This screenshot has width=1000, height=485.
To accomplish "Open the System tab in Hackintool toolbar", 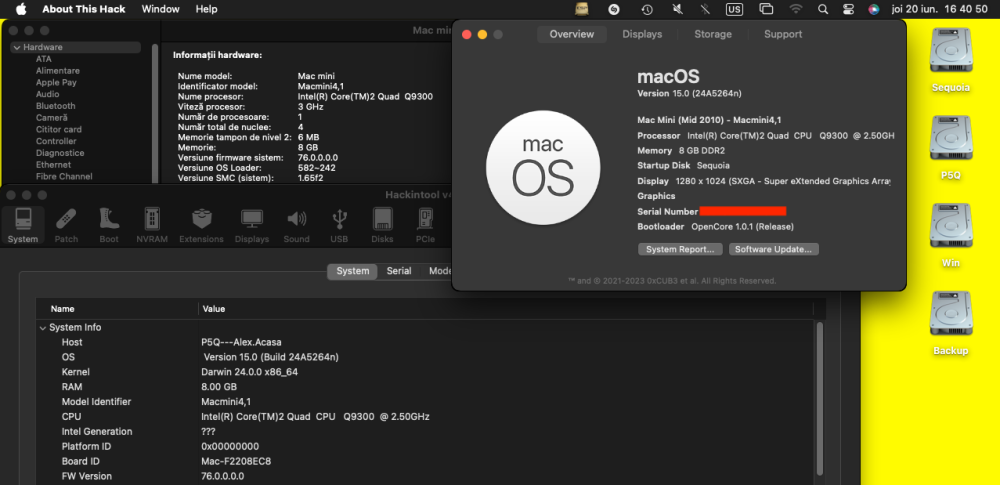I will coord(23,225).
